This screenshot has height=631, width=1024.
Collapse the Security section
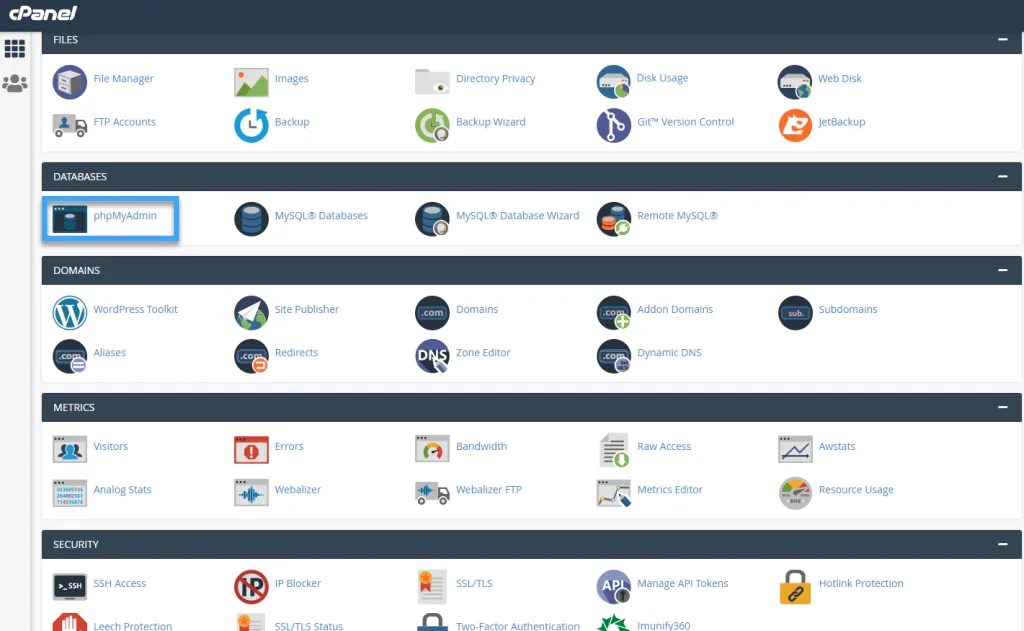[x=1002, y=544]
